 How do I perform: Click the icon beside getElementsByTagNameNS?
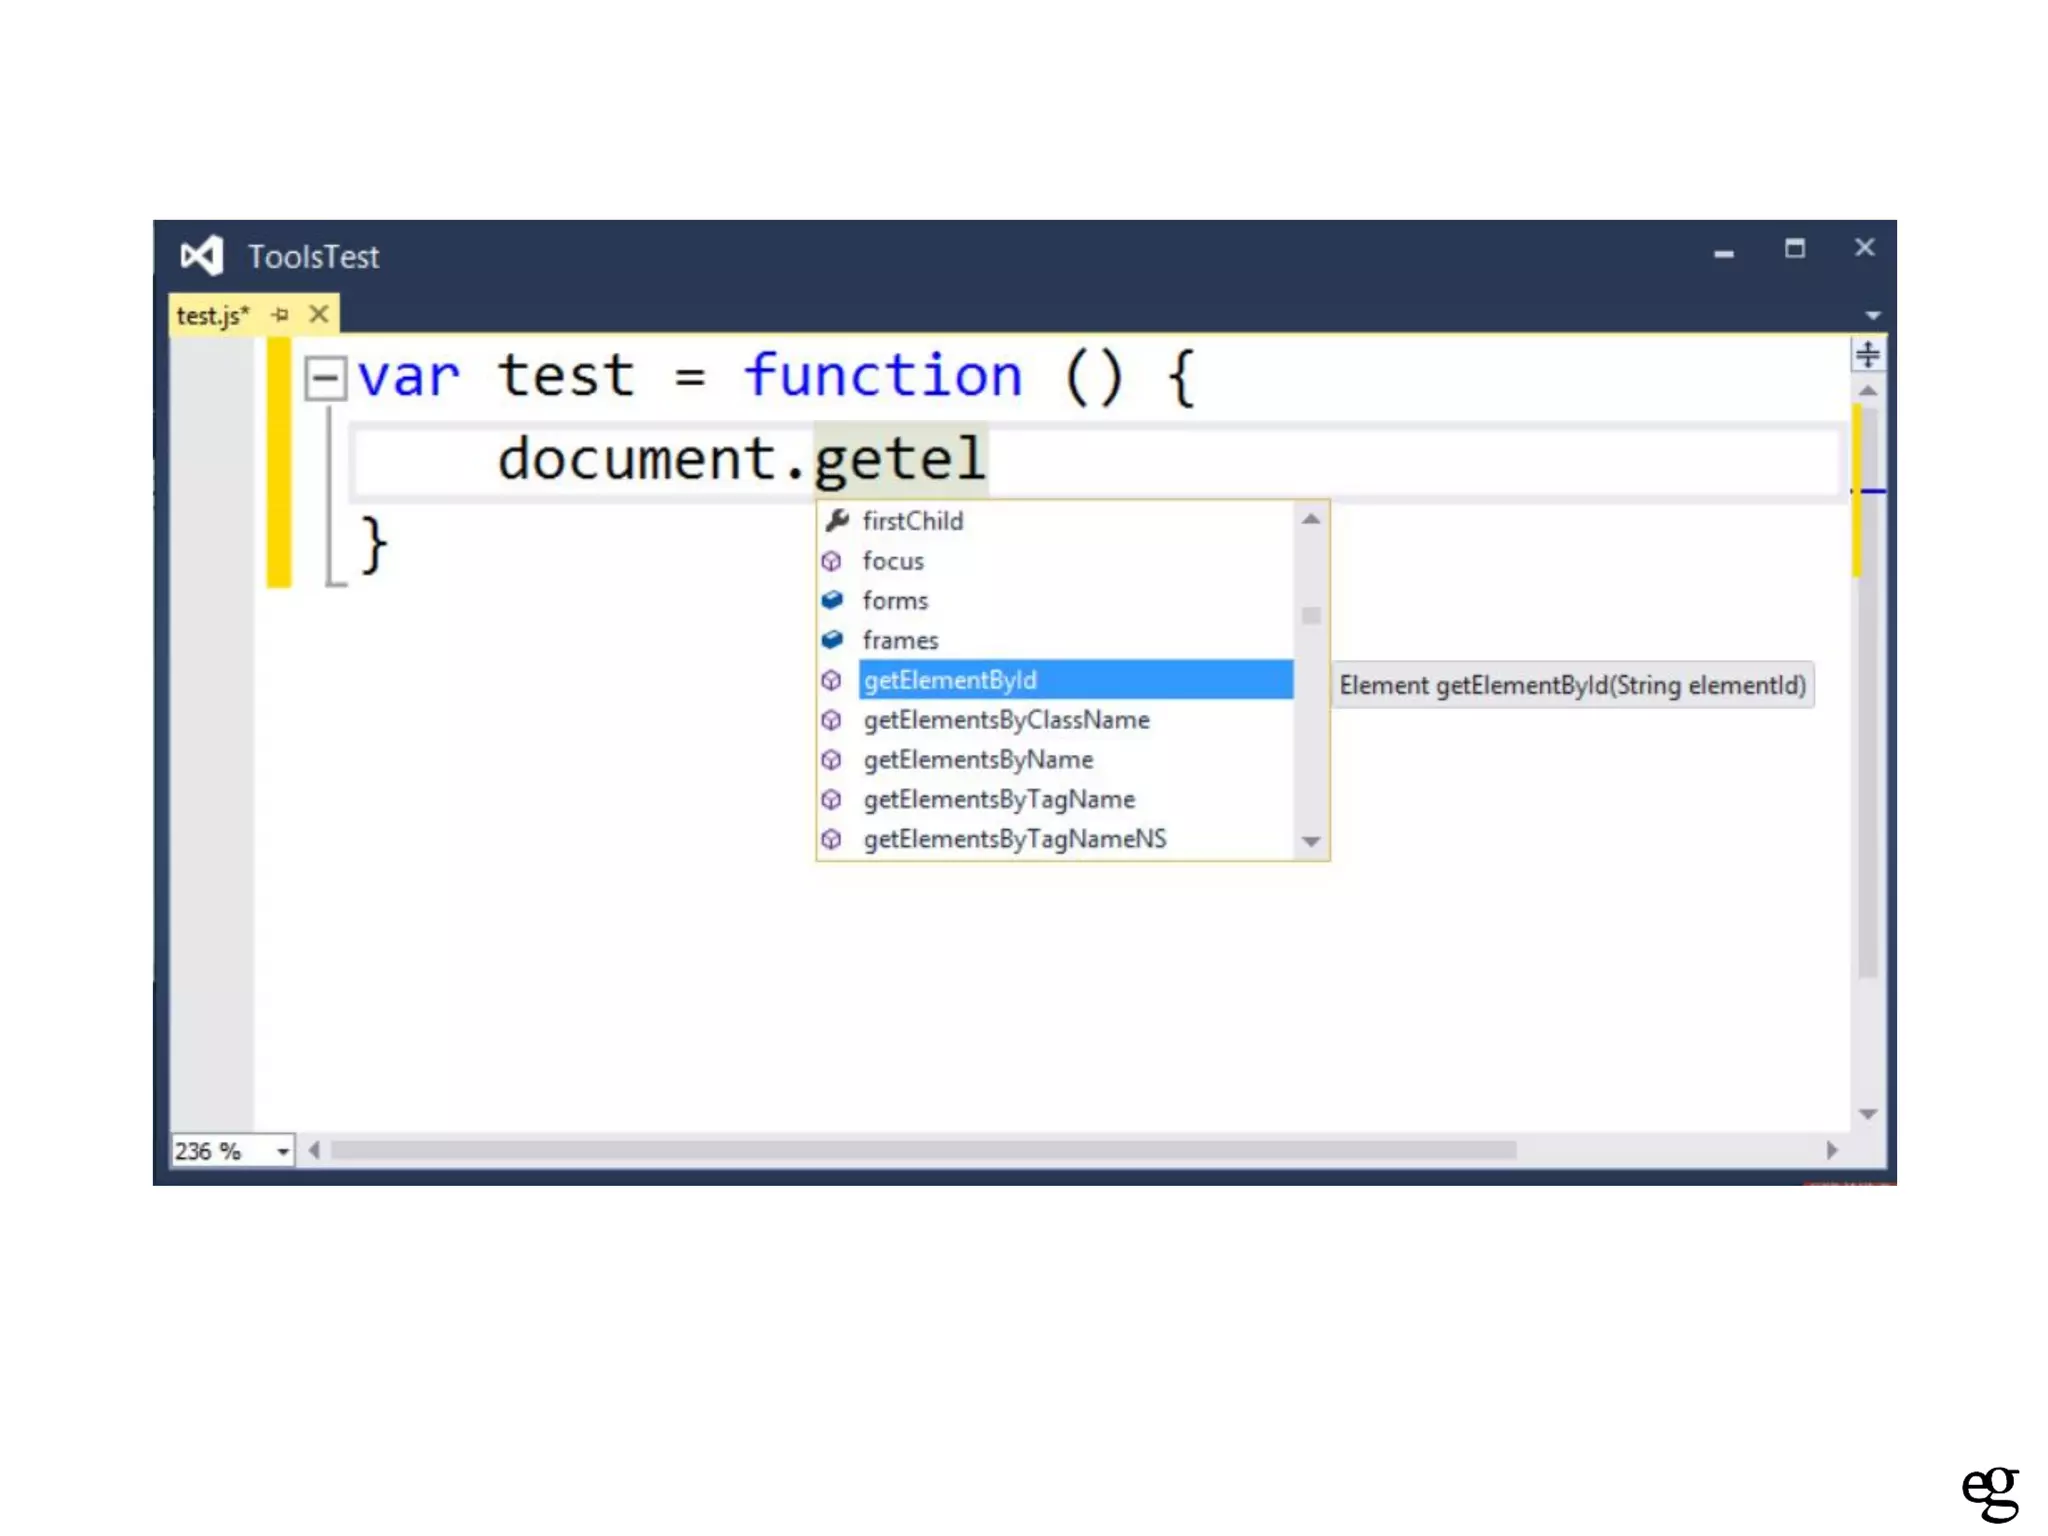(832, 839)
